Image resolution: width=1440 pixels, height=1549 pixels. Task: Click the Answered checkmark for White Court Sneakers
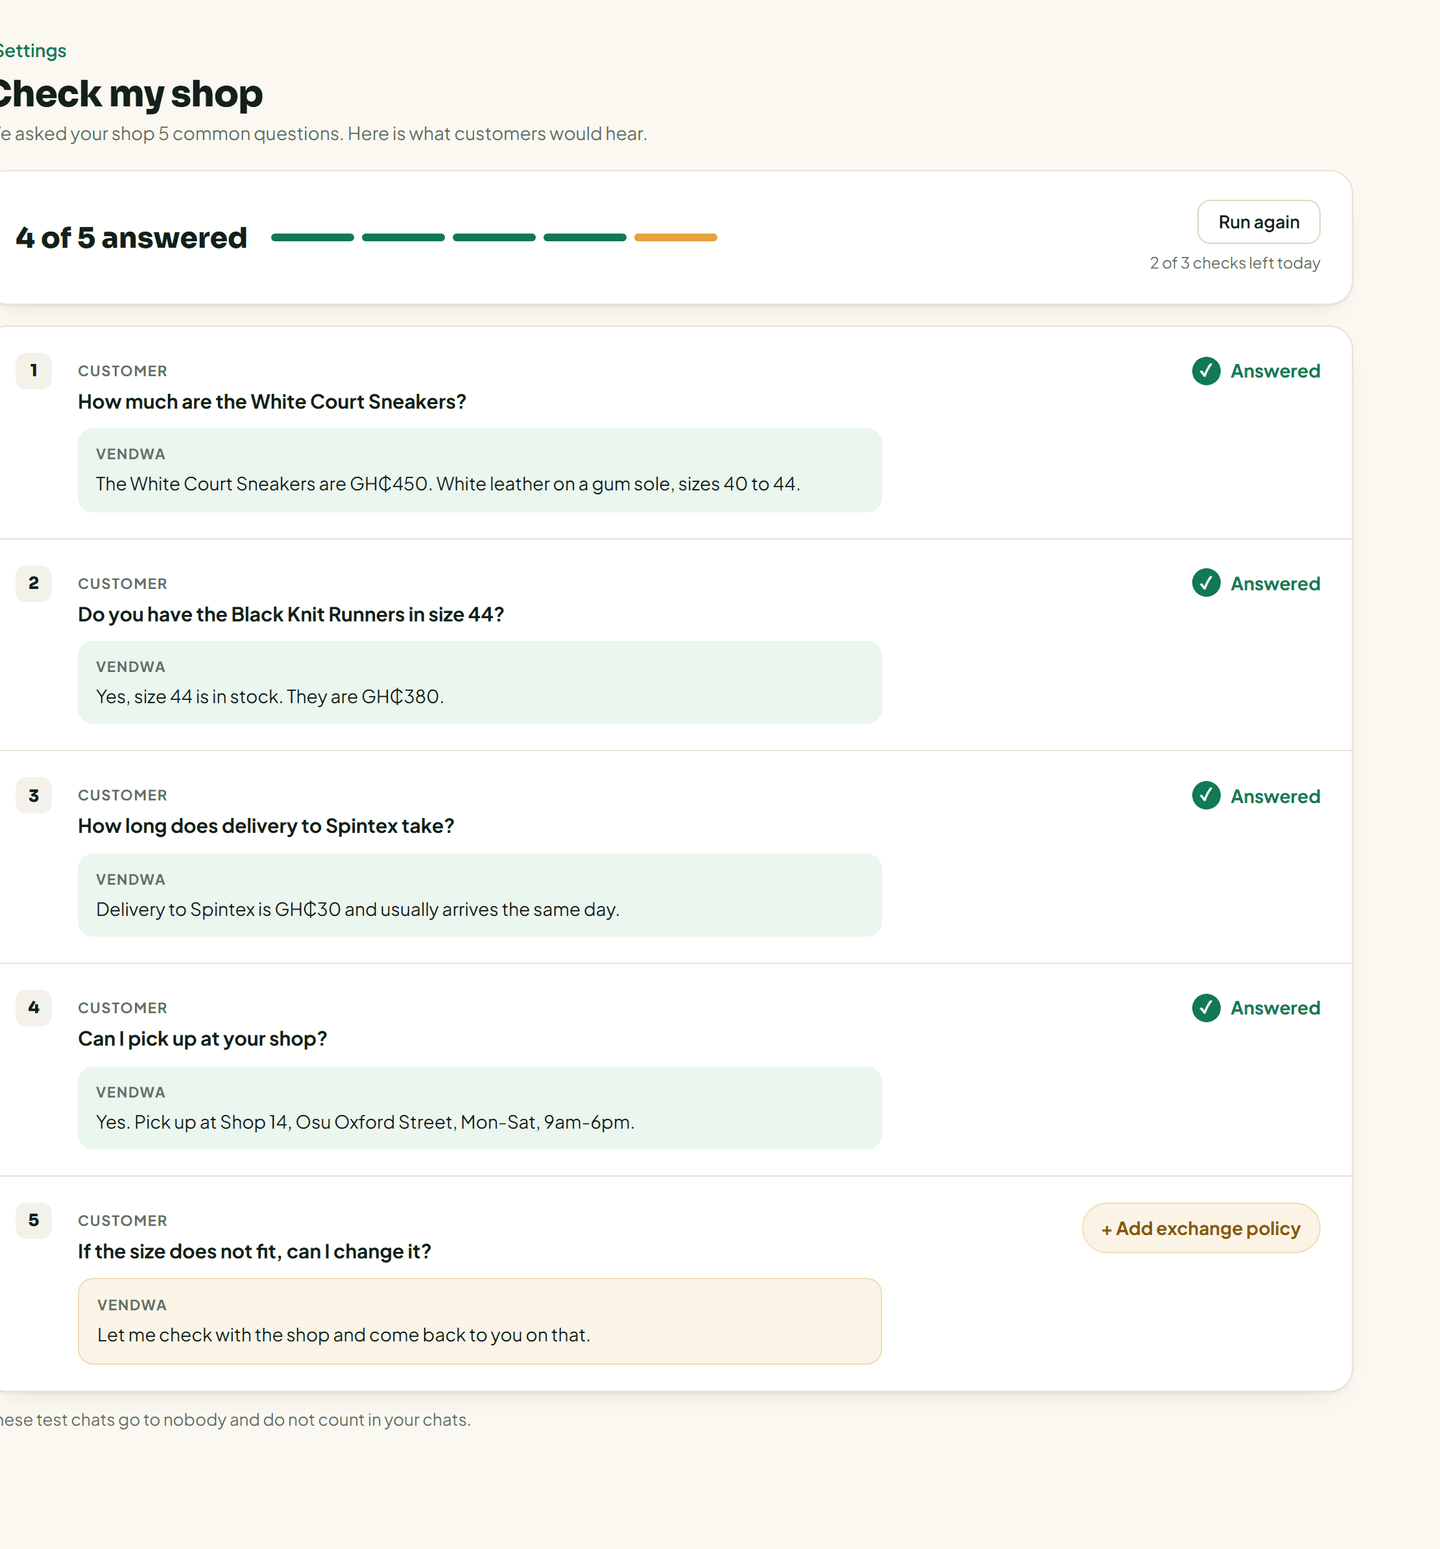[1206, 371]
